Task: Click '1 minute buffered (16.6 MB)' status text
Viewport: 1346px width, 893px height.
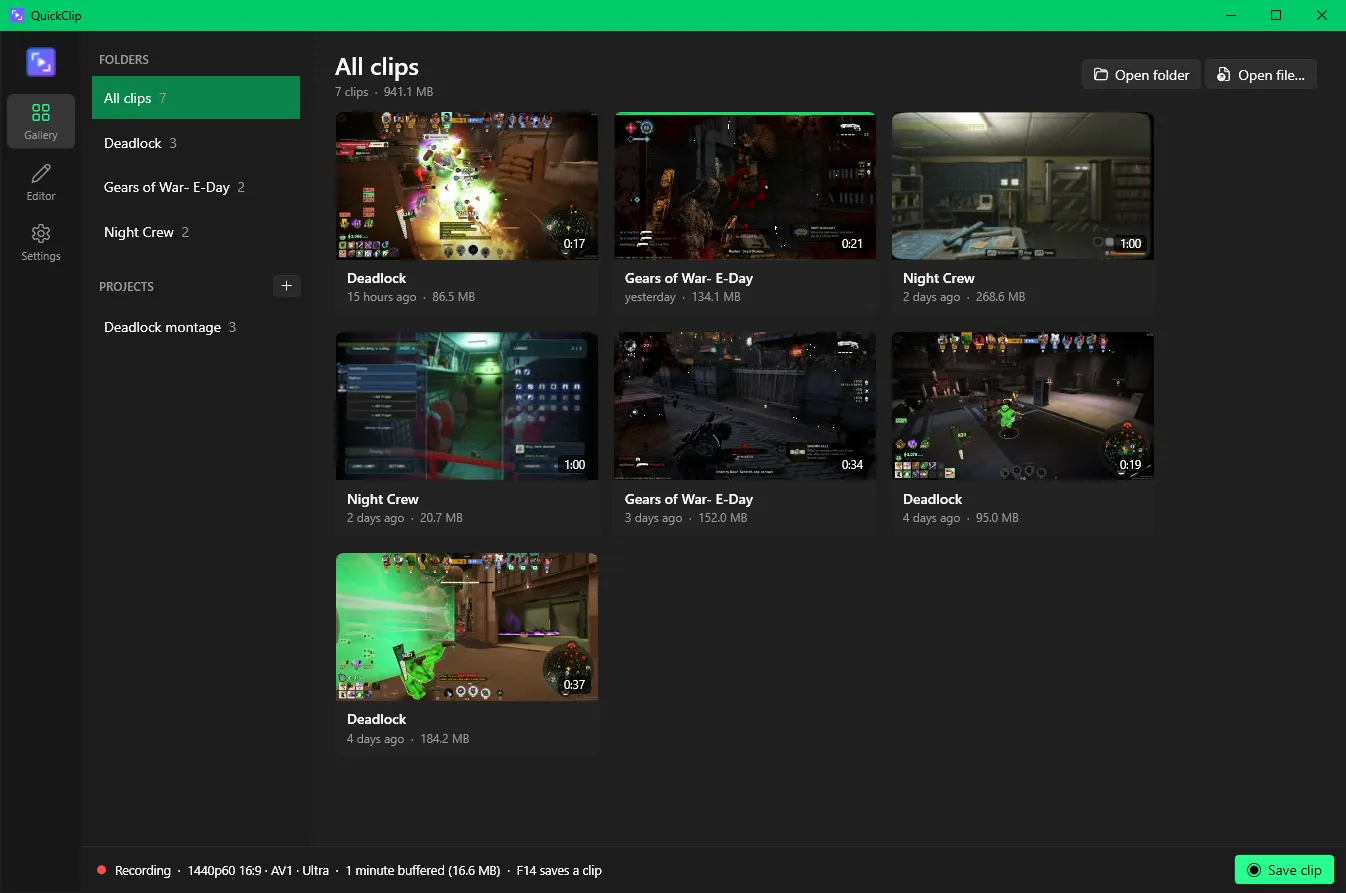Action: [423, 870]
